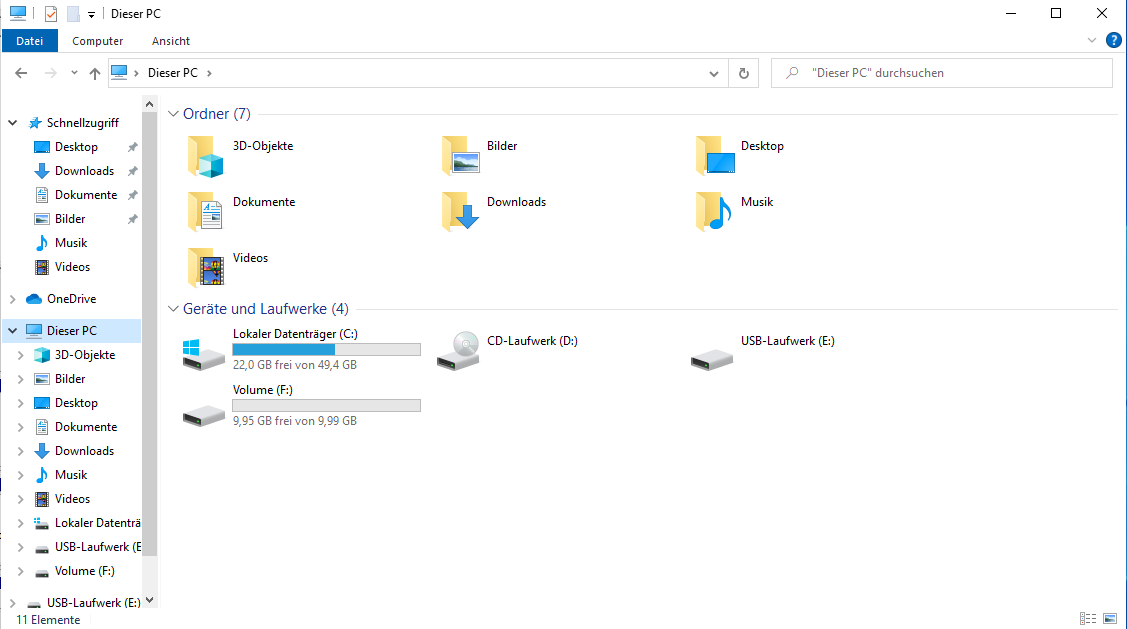The image size is (1127, 629).
Task: Select Downloads under Schnellzugriff
Action: 84,171
